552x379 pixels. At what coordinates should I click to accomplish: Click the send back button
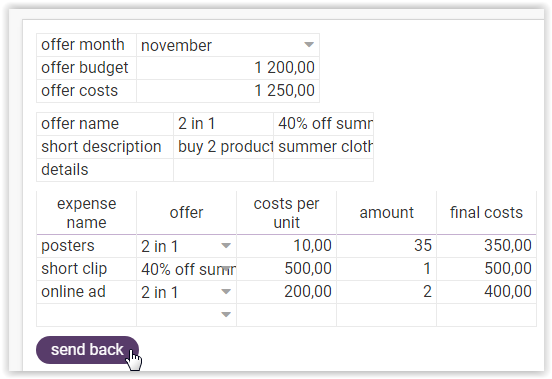point(87,350)
